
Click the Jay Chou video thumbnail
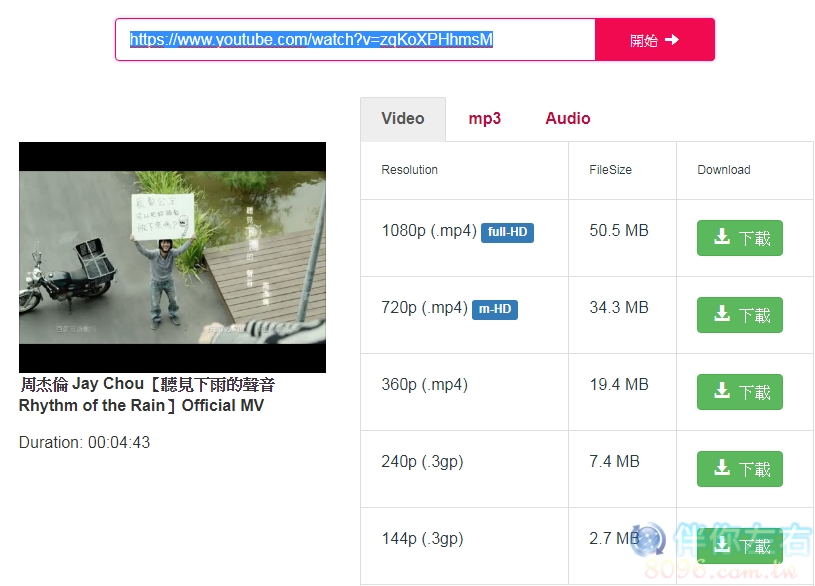pos(173,257)
